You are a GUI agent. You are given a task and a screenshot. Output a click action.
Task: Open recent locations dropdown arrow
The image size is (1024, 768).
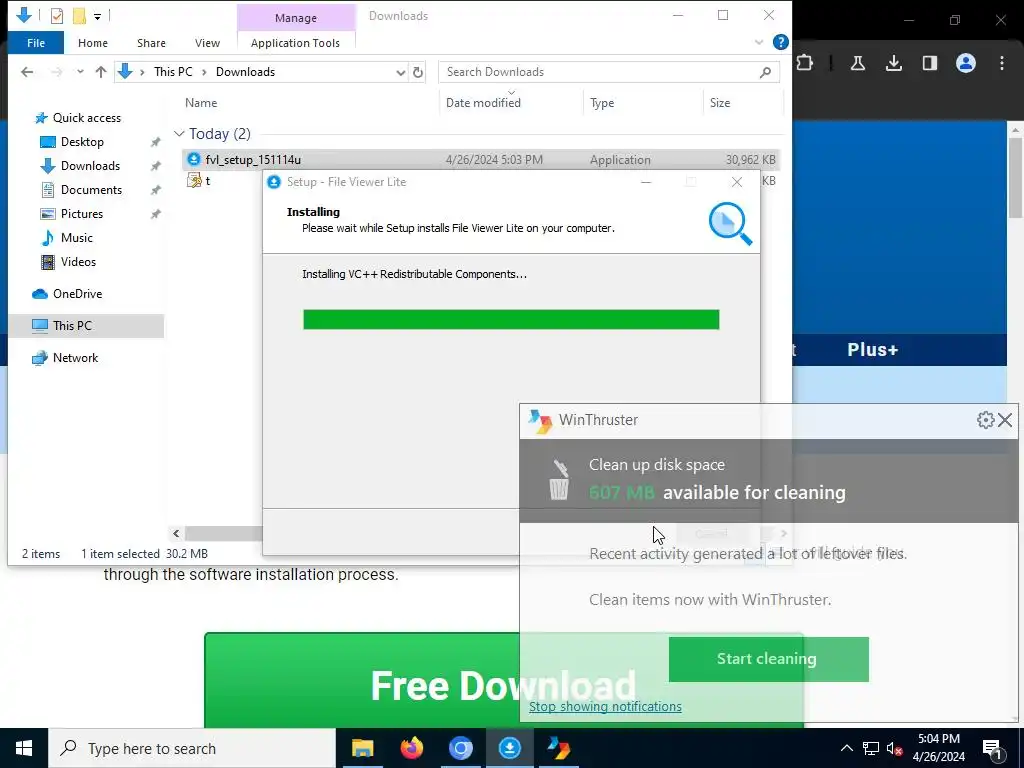click(80, 72)
